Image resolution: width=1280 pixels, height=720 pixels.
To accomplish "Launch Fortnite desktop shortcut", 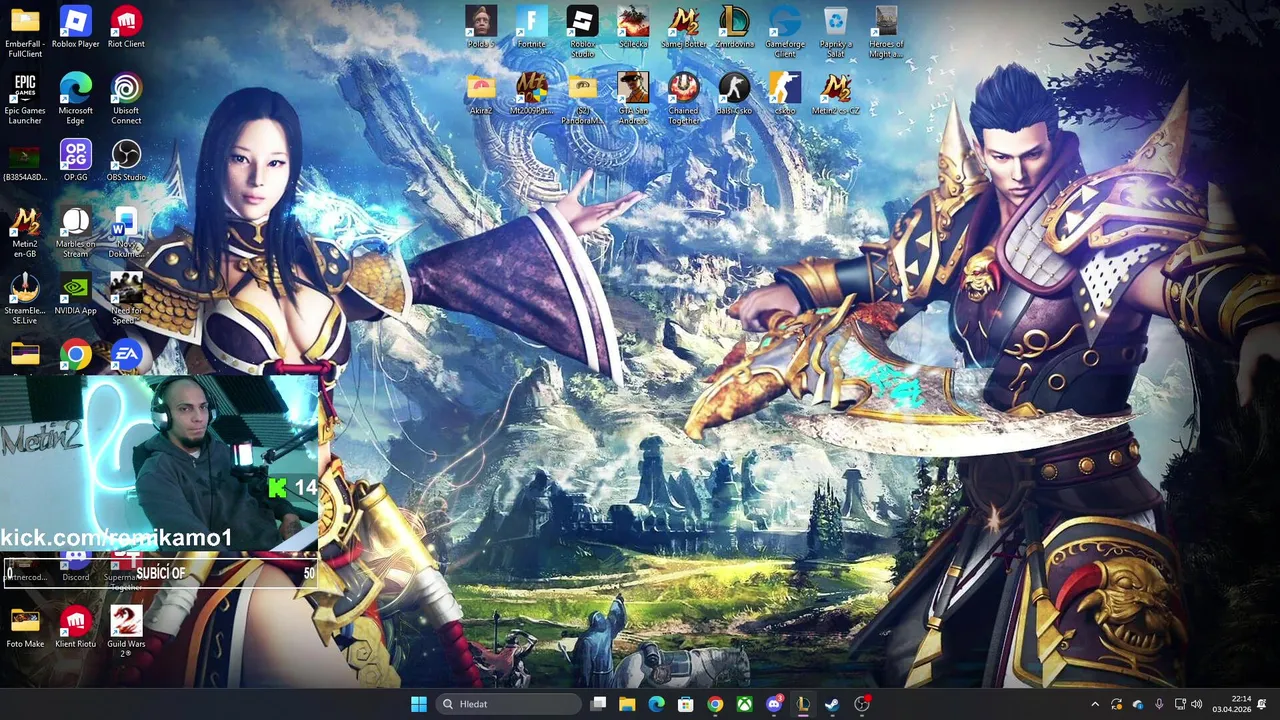I will coord(532,27).
